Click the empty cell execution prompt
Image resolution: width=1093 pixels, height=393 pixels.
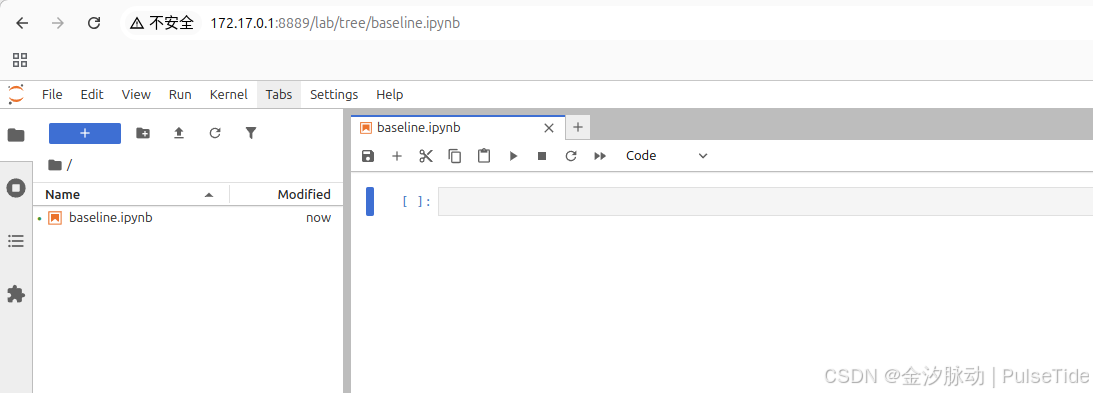(x=417, y=202)
